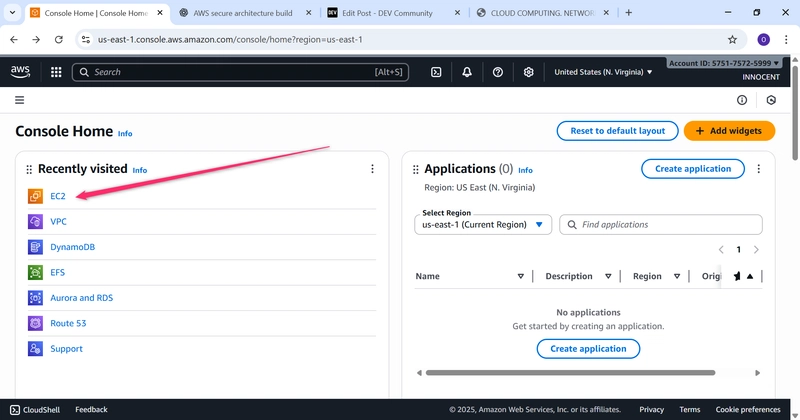Switch to CLOUD COMPUTING NETWORK tab

(x=542, y=13)
